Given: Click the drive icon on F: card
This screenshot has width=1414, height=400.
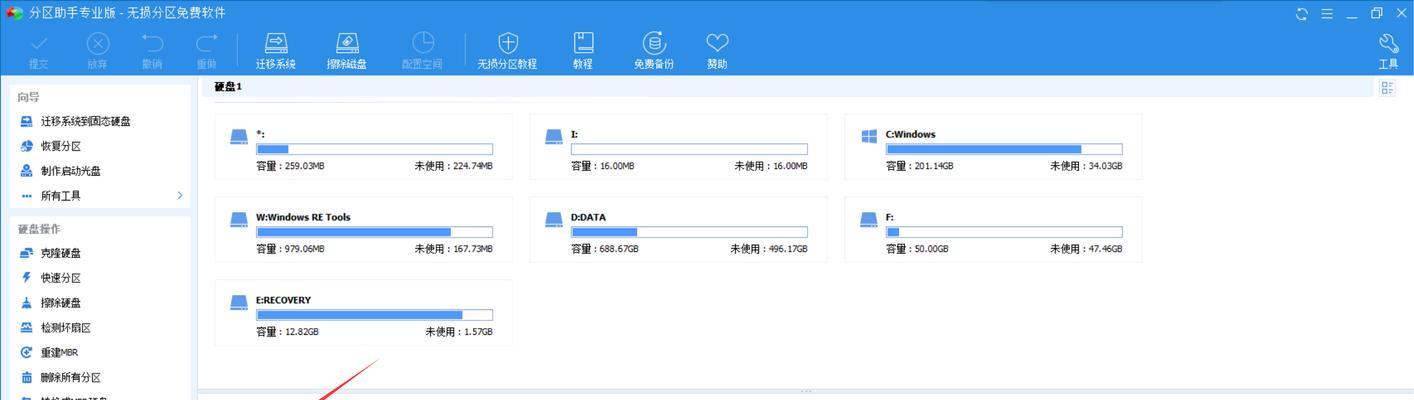Looking at the screenshot, I should point(869,219).
